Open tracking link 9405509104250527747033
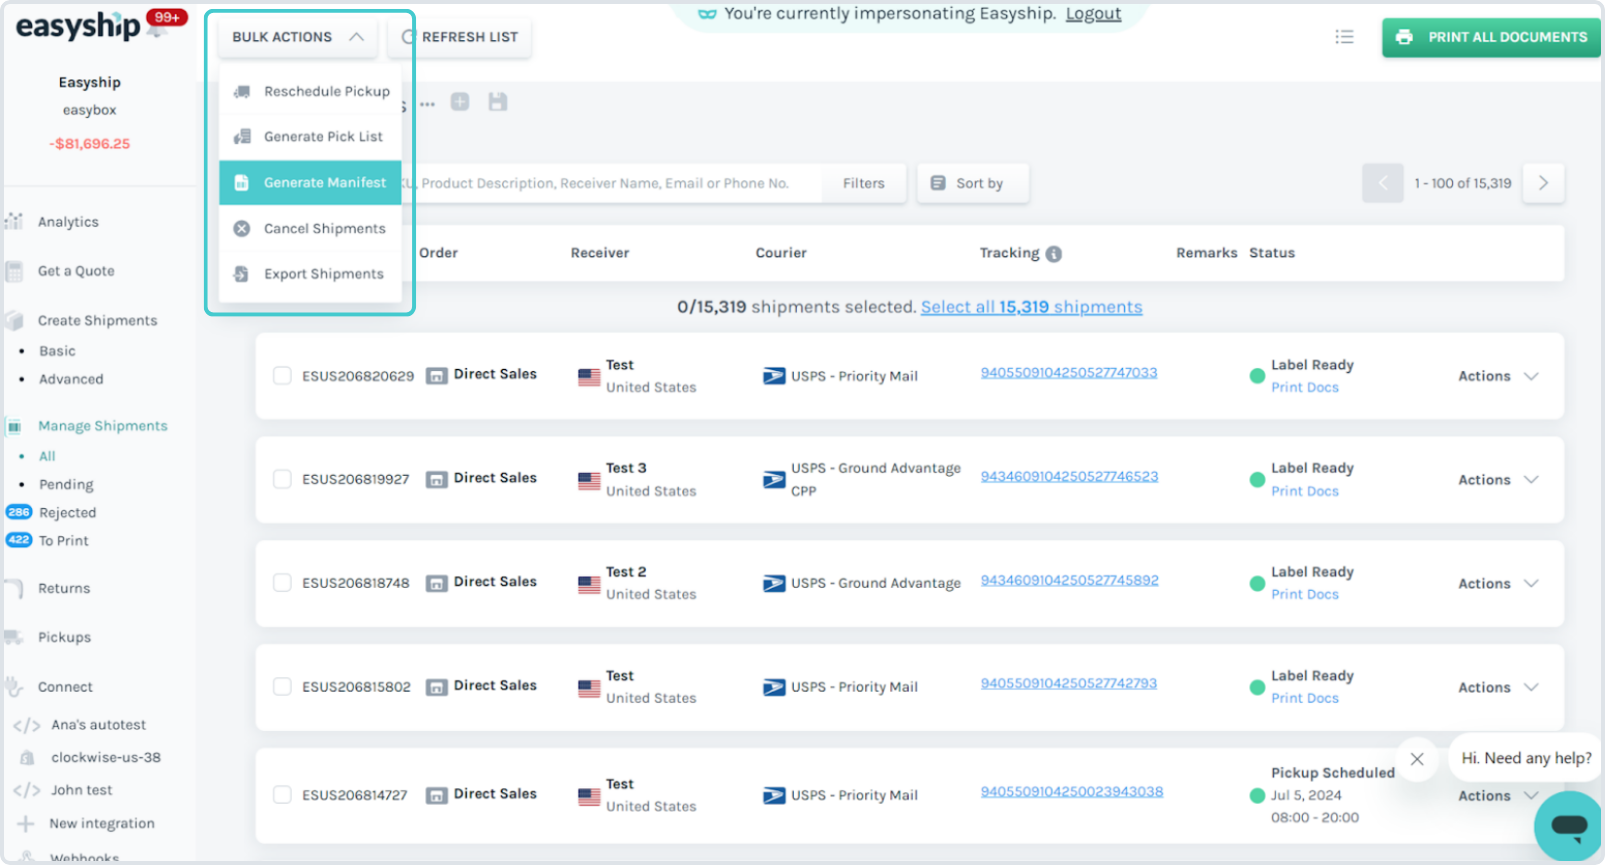Viewport: 1605px width, 865px height. point(1069,373)
